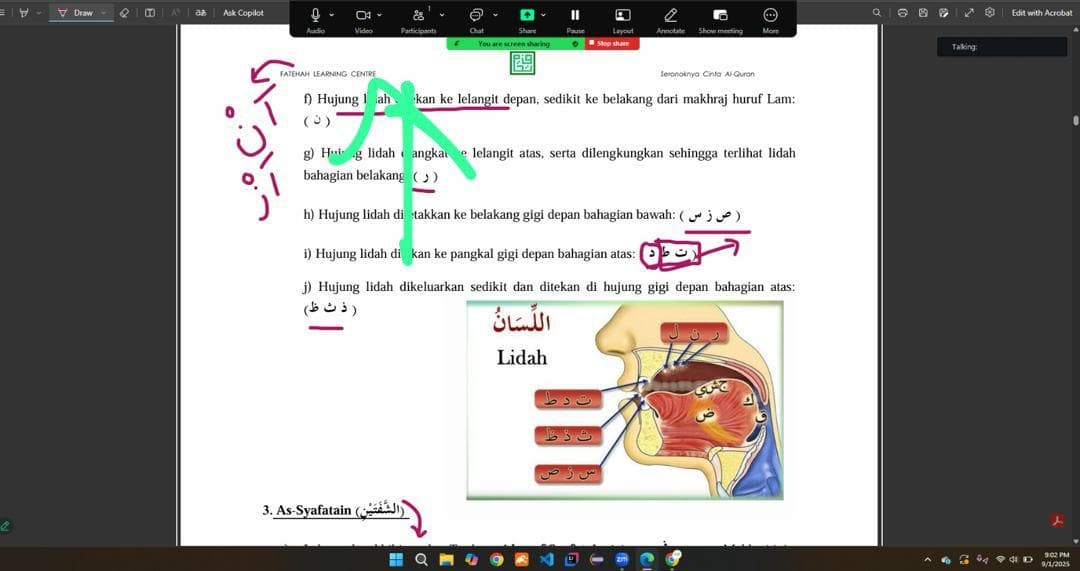Toggle the page view layout icon

(x=149, y=12)
